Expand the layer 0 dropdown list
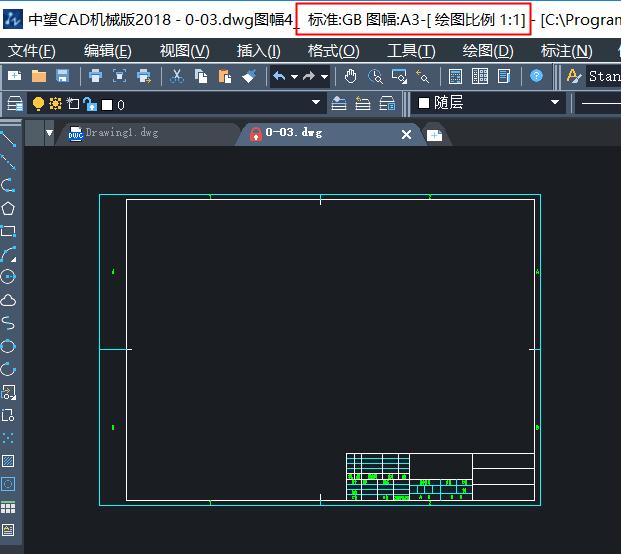The width and height of the screenshot is (621, 554). pos(317,104)
